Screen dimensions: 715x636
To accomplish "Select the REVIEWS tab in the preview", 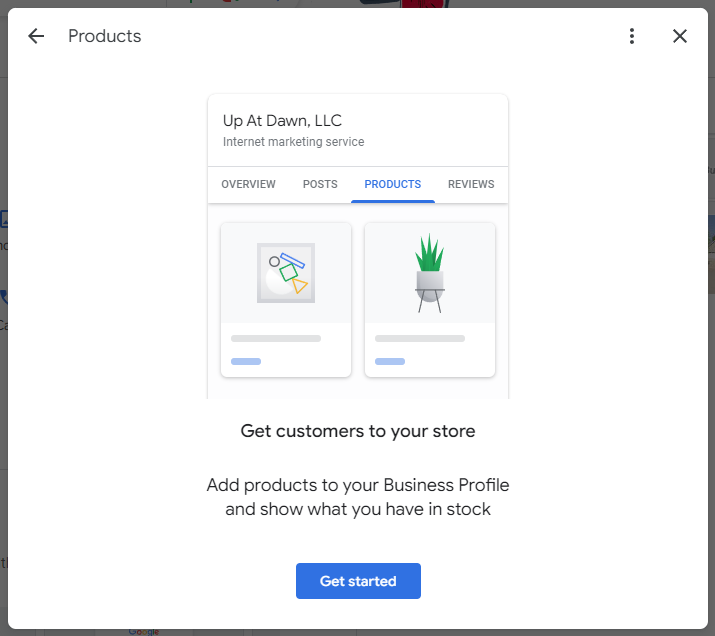I will tap(471, 184).
